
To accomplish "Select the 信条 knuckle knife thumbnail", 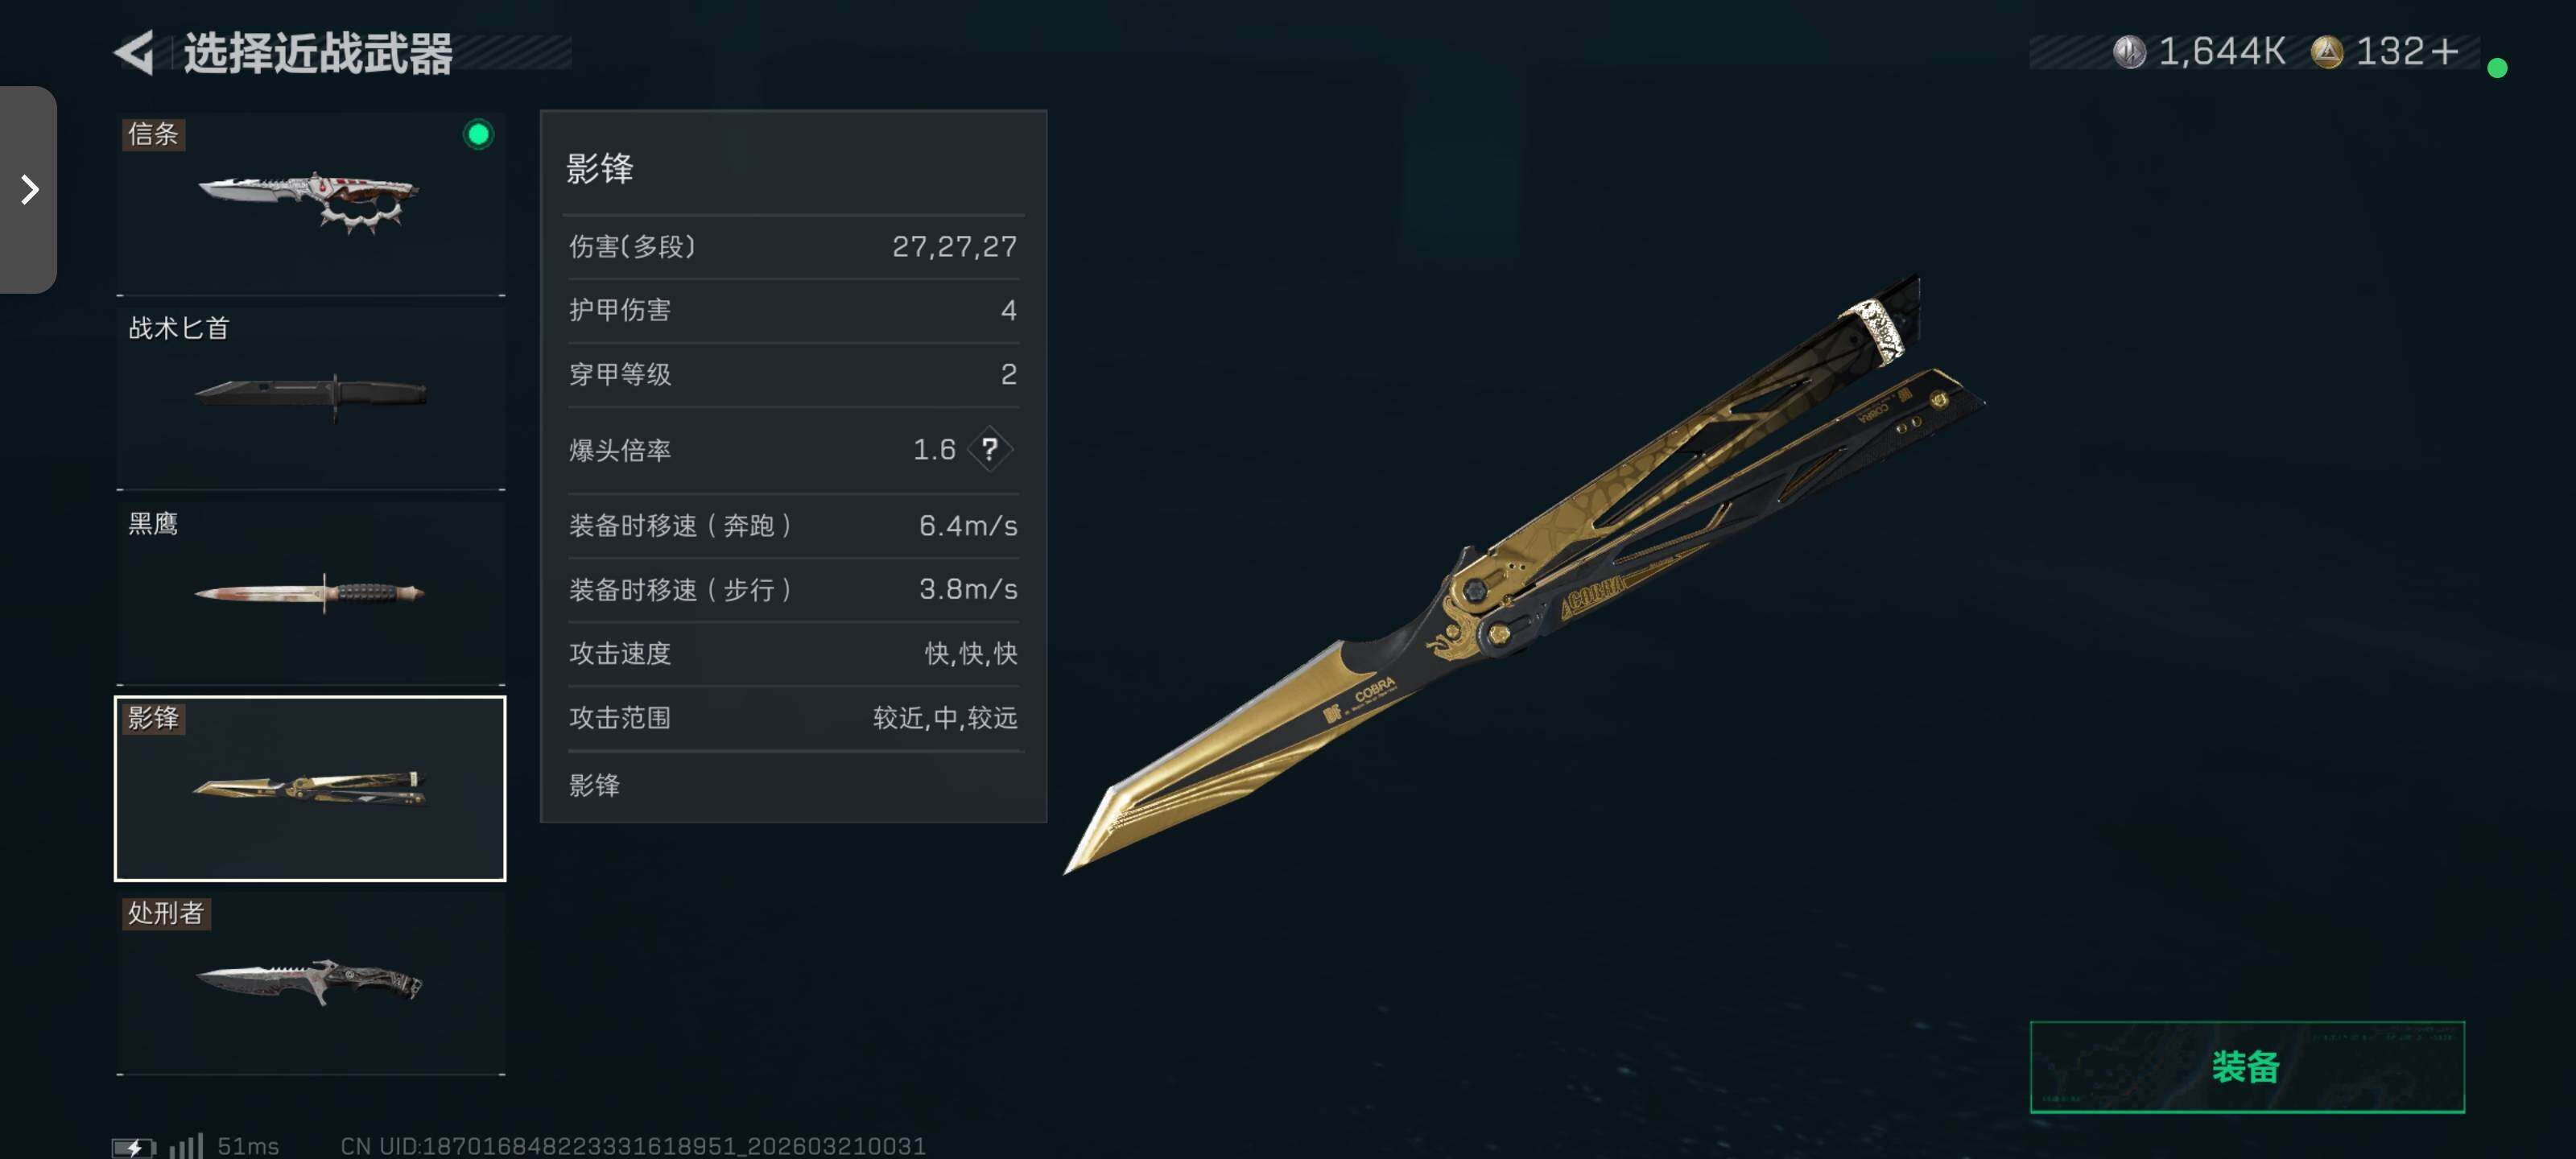I will (310, 204).
